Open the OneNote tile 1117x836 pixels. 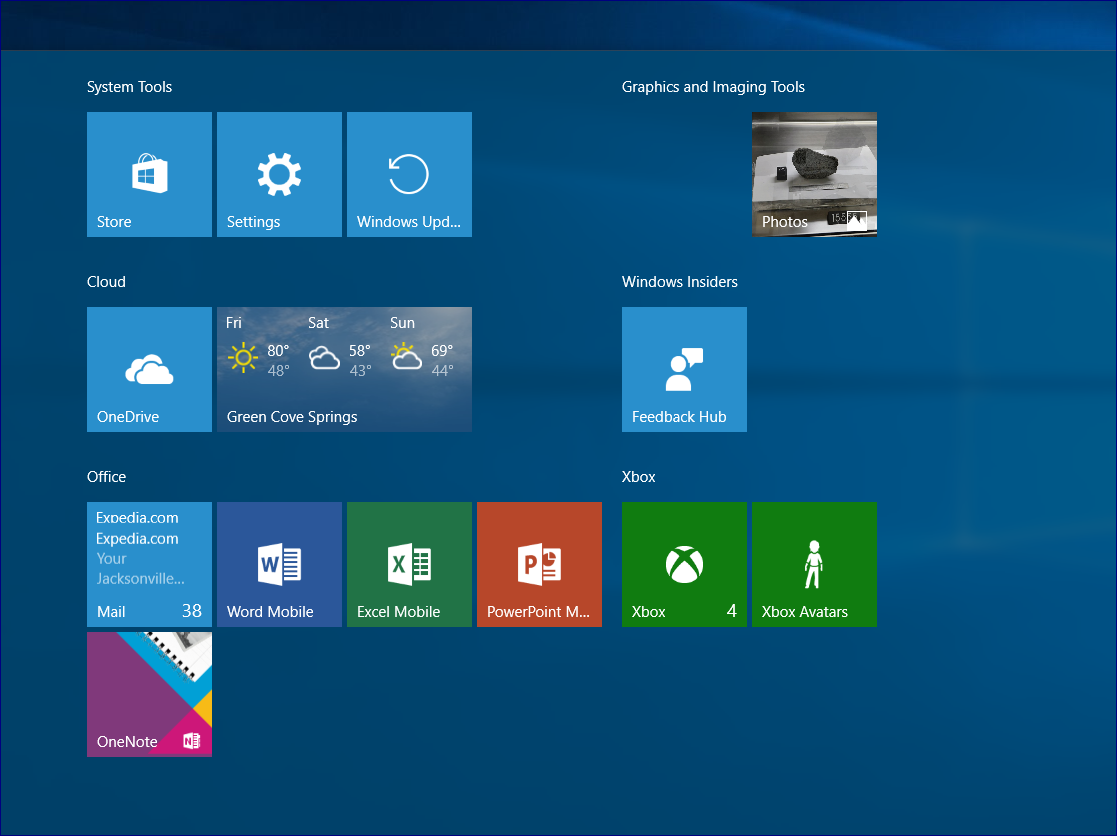[149, 694]
